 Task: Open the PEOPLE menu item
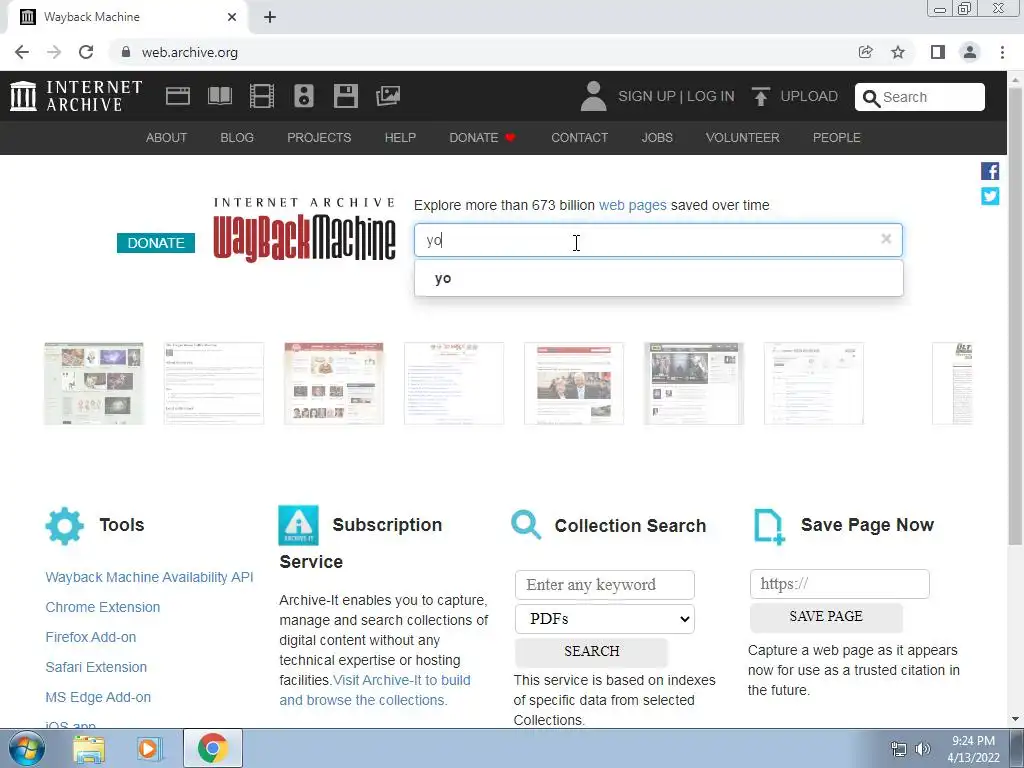coord(837,138)
